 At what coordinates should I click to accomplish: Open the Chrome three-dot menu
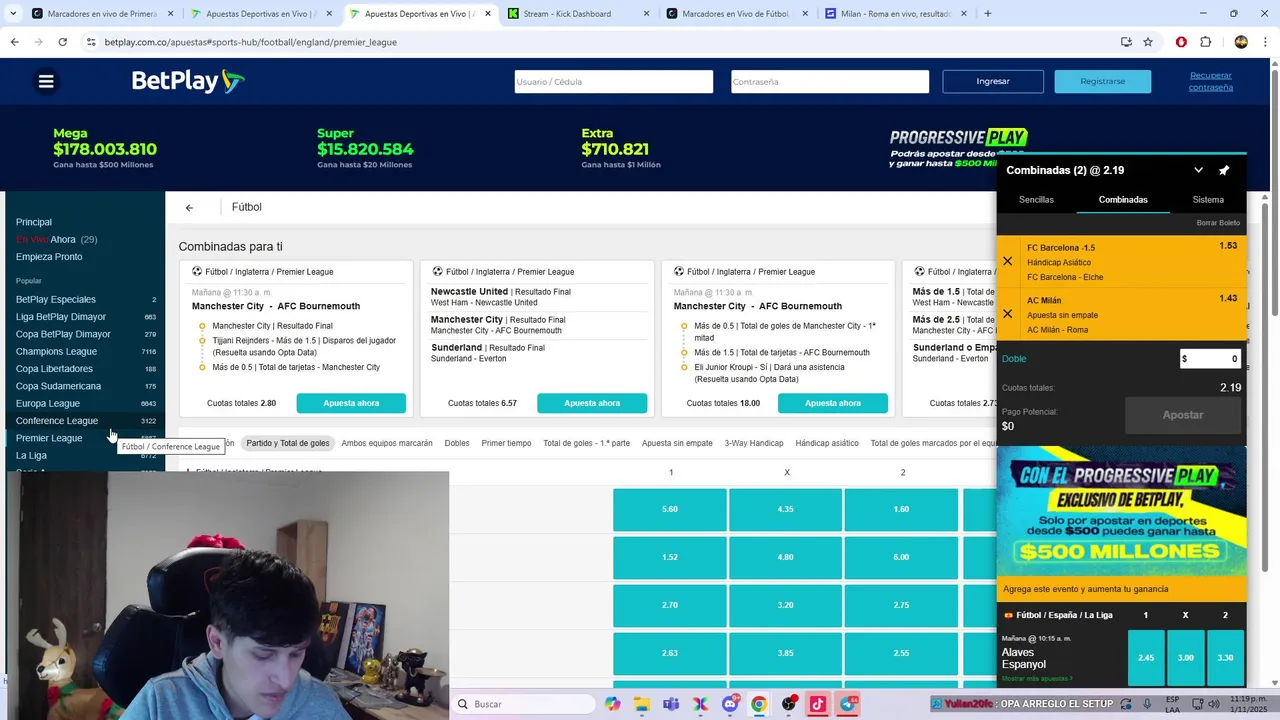1265,42
